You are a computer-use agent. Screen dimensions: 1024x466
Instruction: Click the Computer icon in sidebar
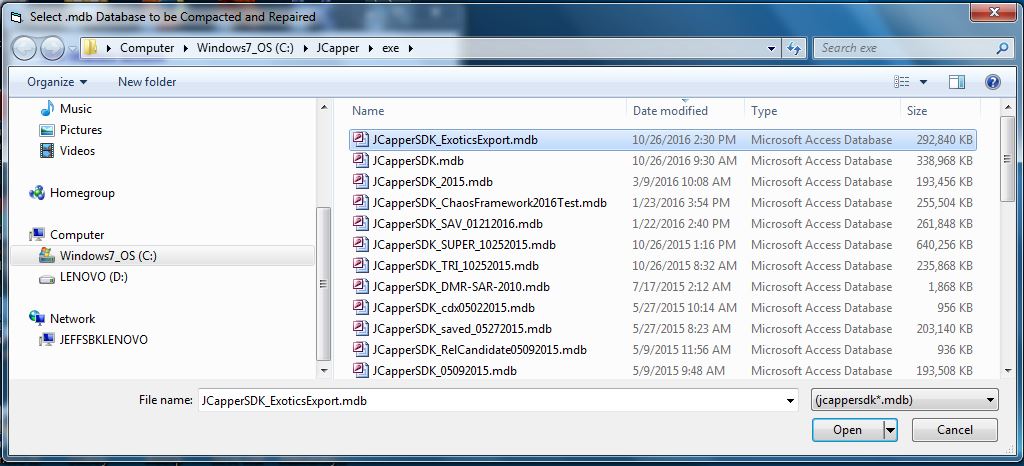(37, 234)
